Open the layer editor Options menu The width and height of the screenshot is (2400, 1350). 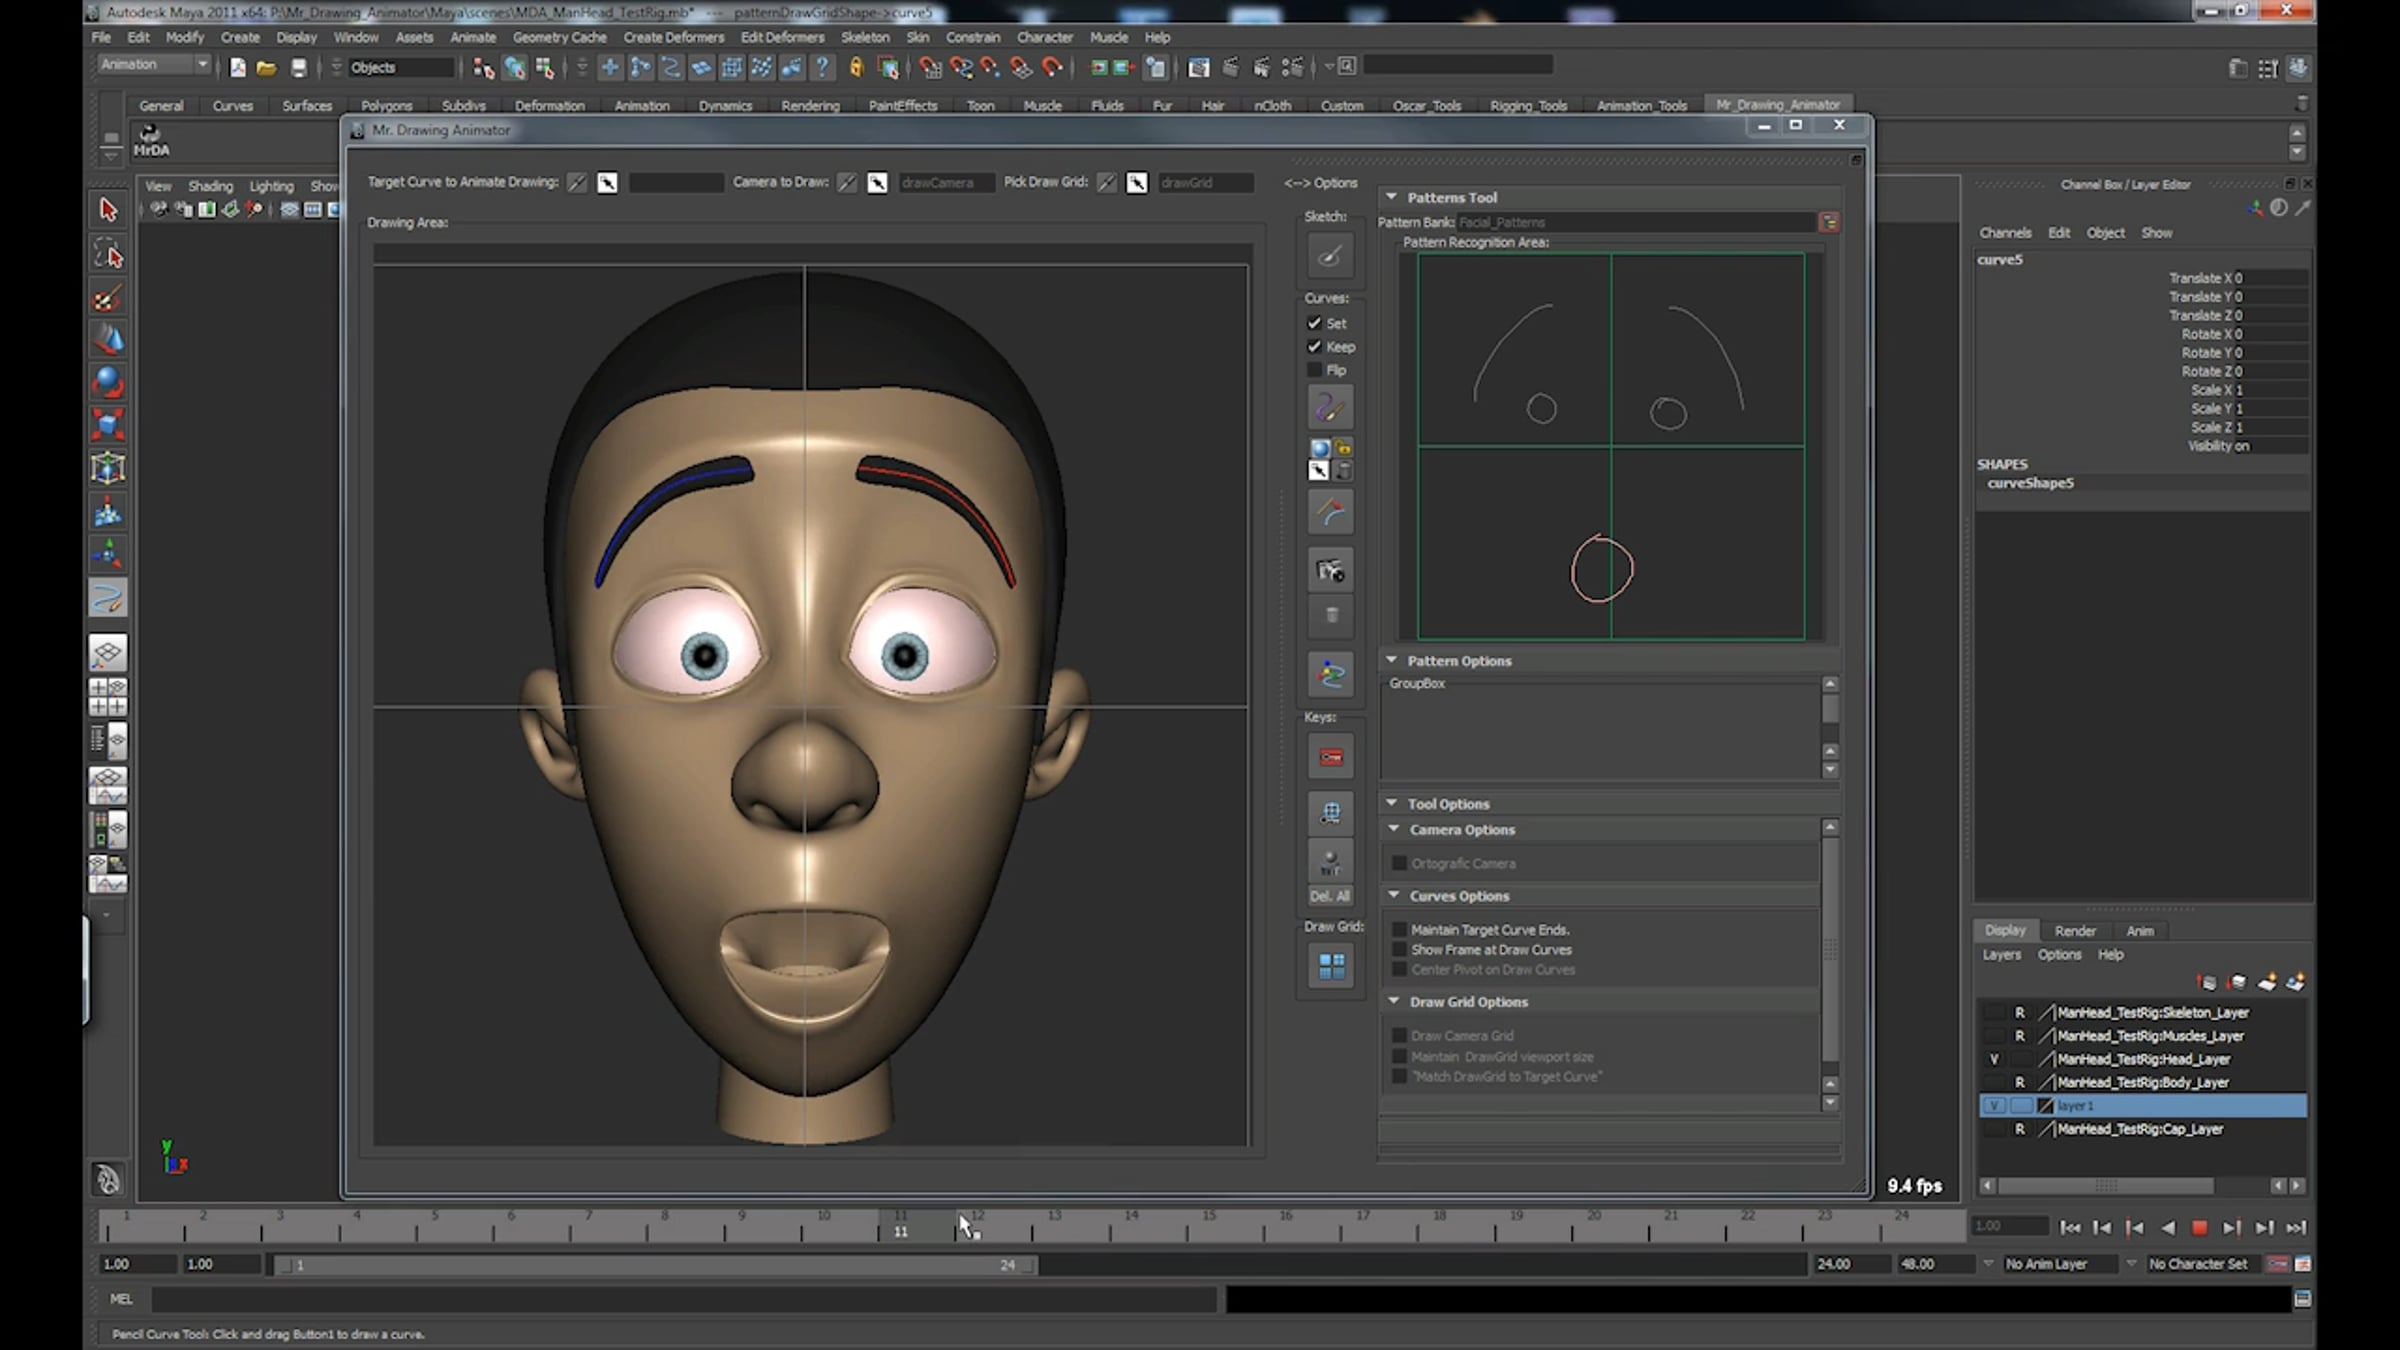(2059, 954)
